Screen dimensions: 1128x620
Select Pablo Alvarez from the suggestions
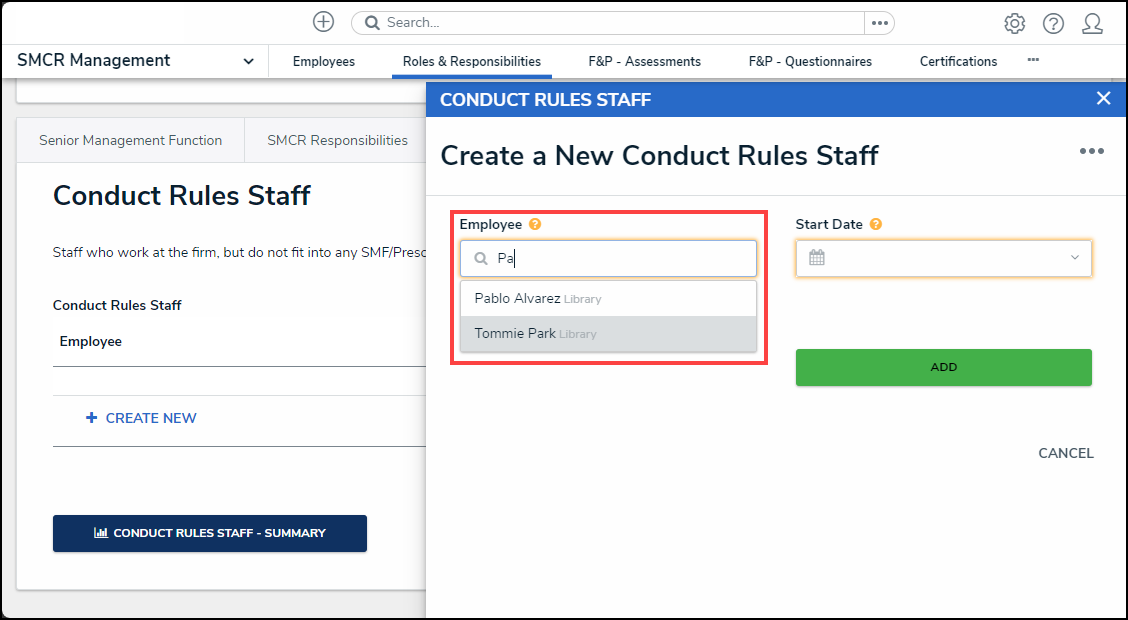(517, 298)
